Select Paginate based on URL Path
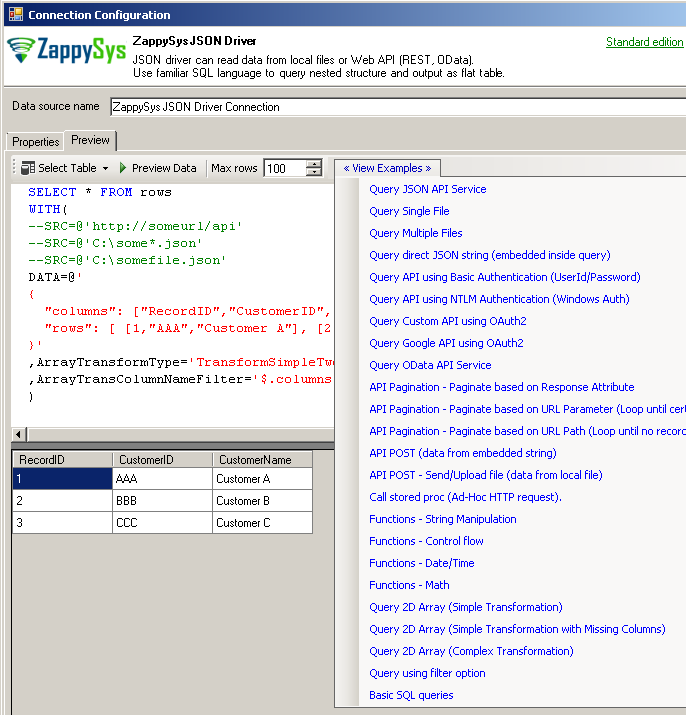 pyautogui.click(x=527, y=431)
